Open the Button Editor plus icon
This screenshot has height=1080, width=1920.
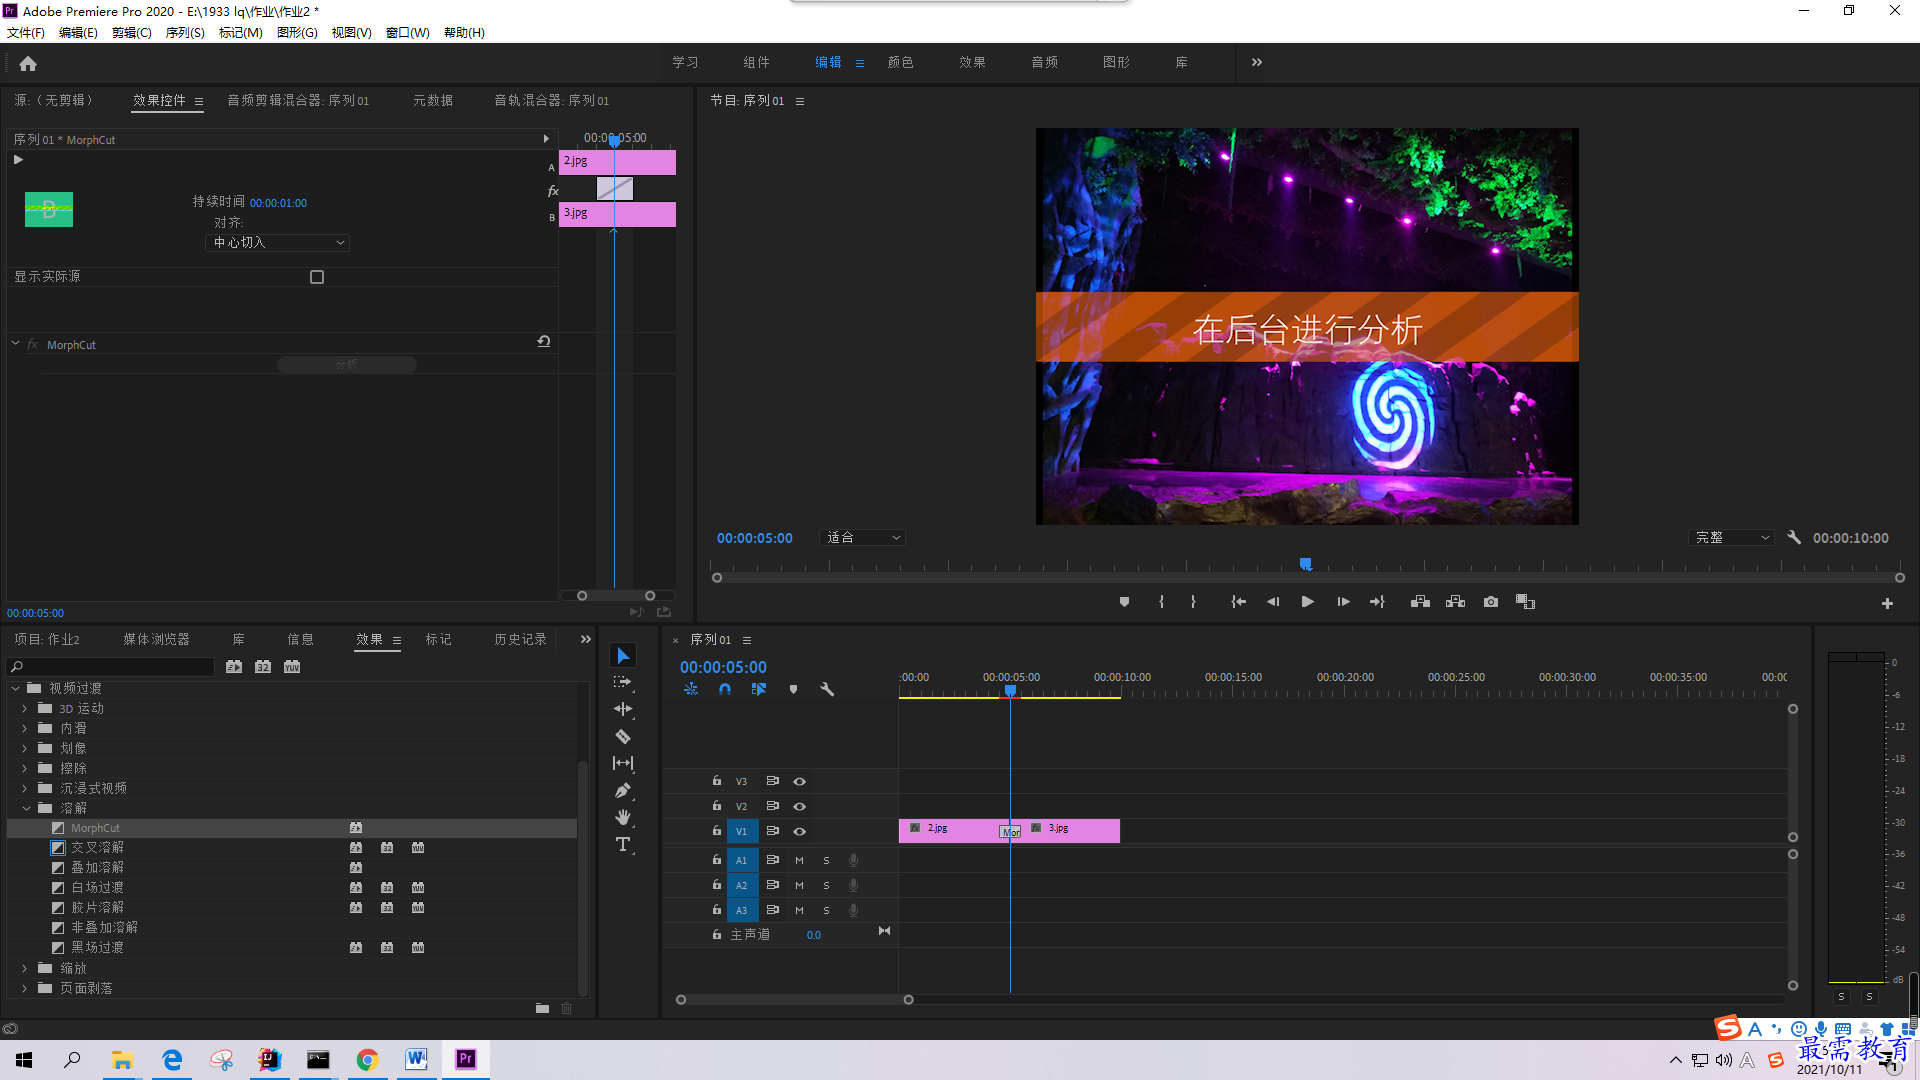point(1887,603)
